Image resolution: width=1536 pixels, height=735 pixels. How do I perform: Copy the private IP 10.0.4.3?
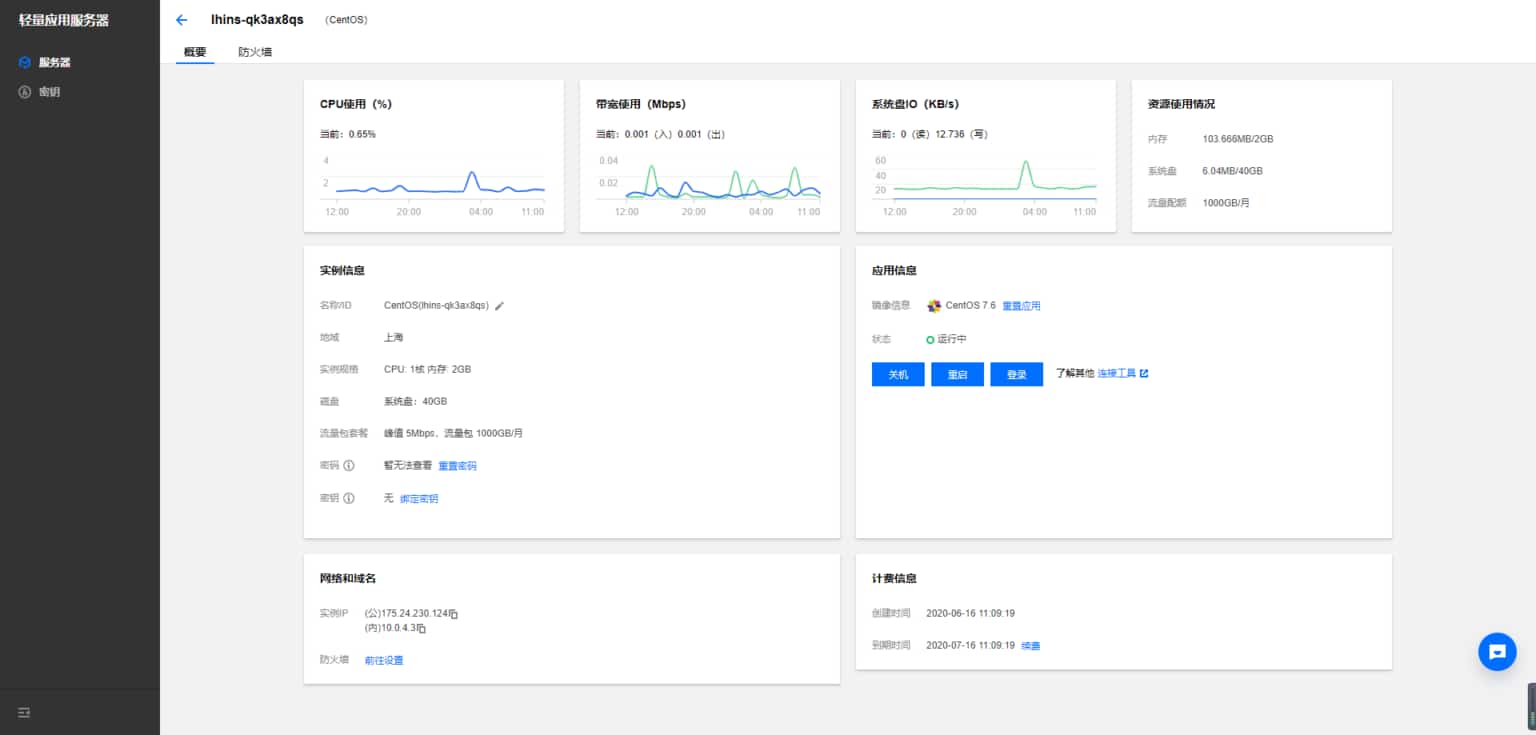(422, 629)
